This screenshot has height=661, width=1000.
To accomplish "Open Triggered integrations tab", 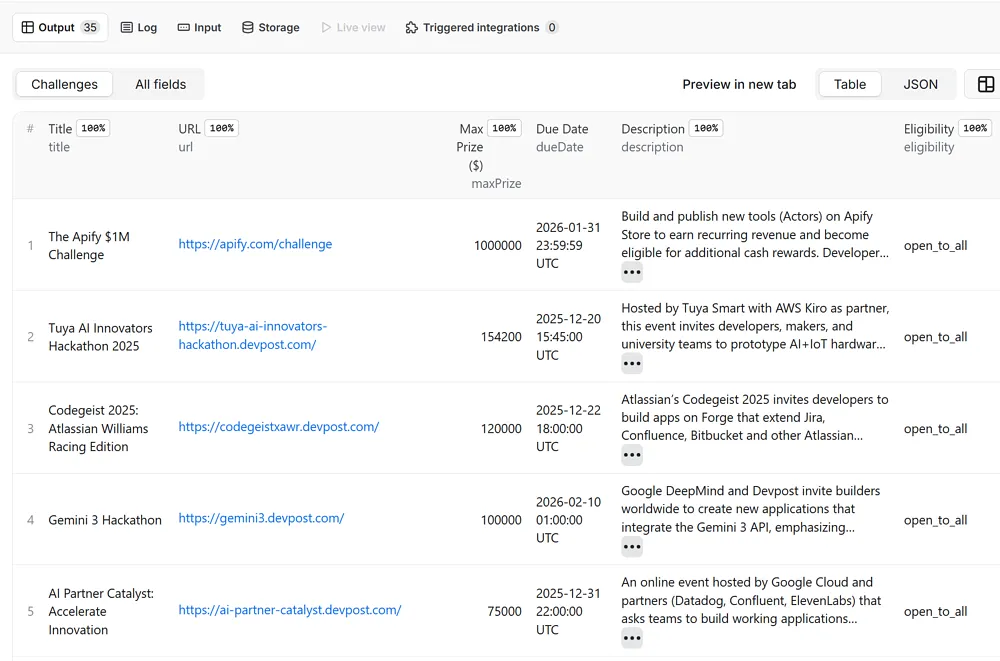I will [481, 28].
